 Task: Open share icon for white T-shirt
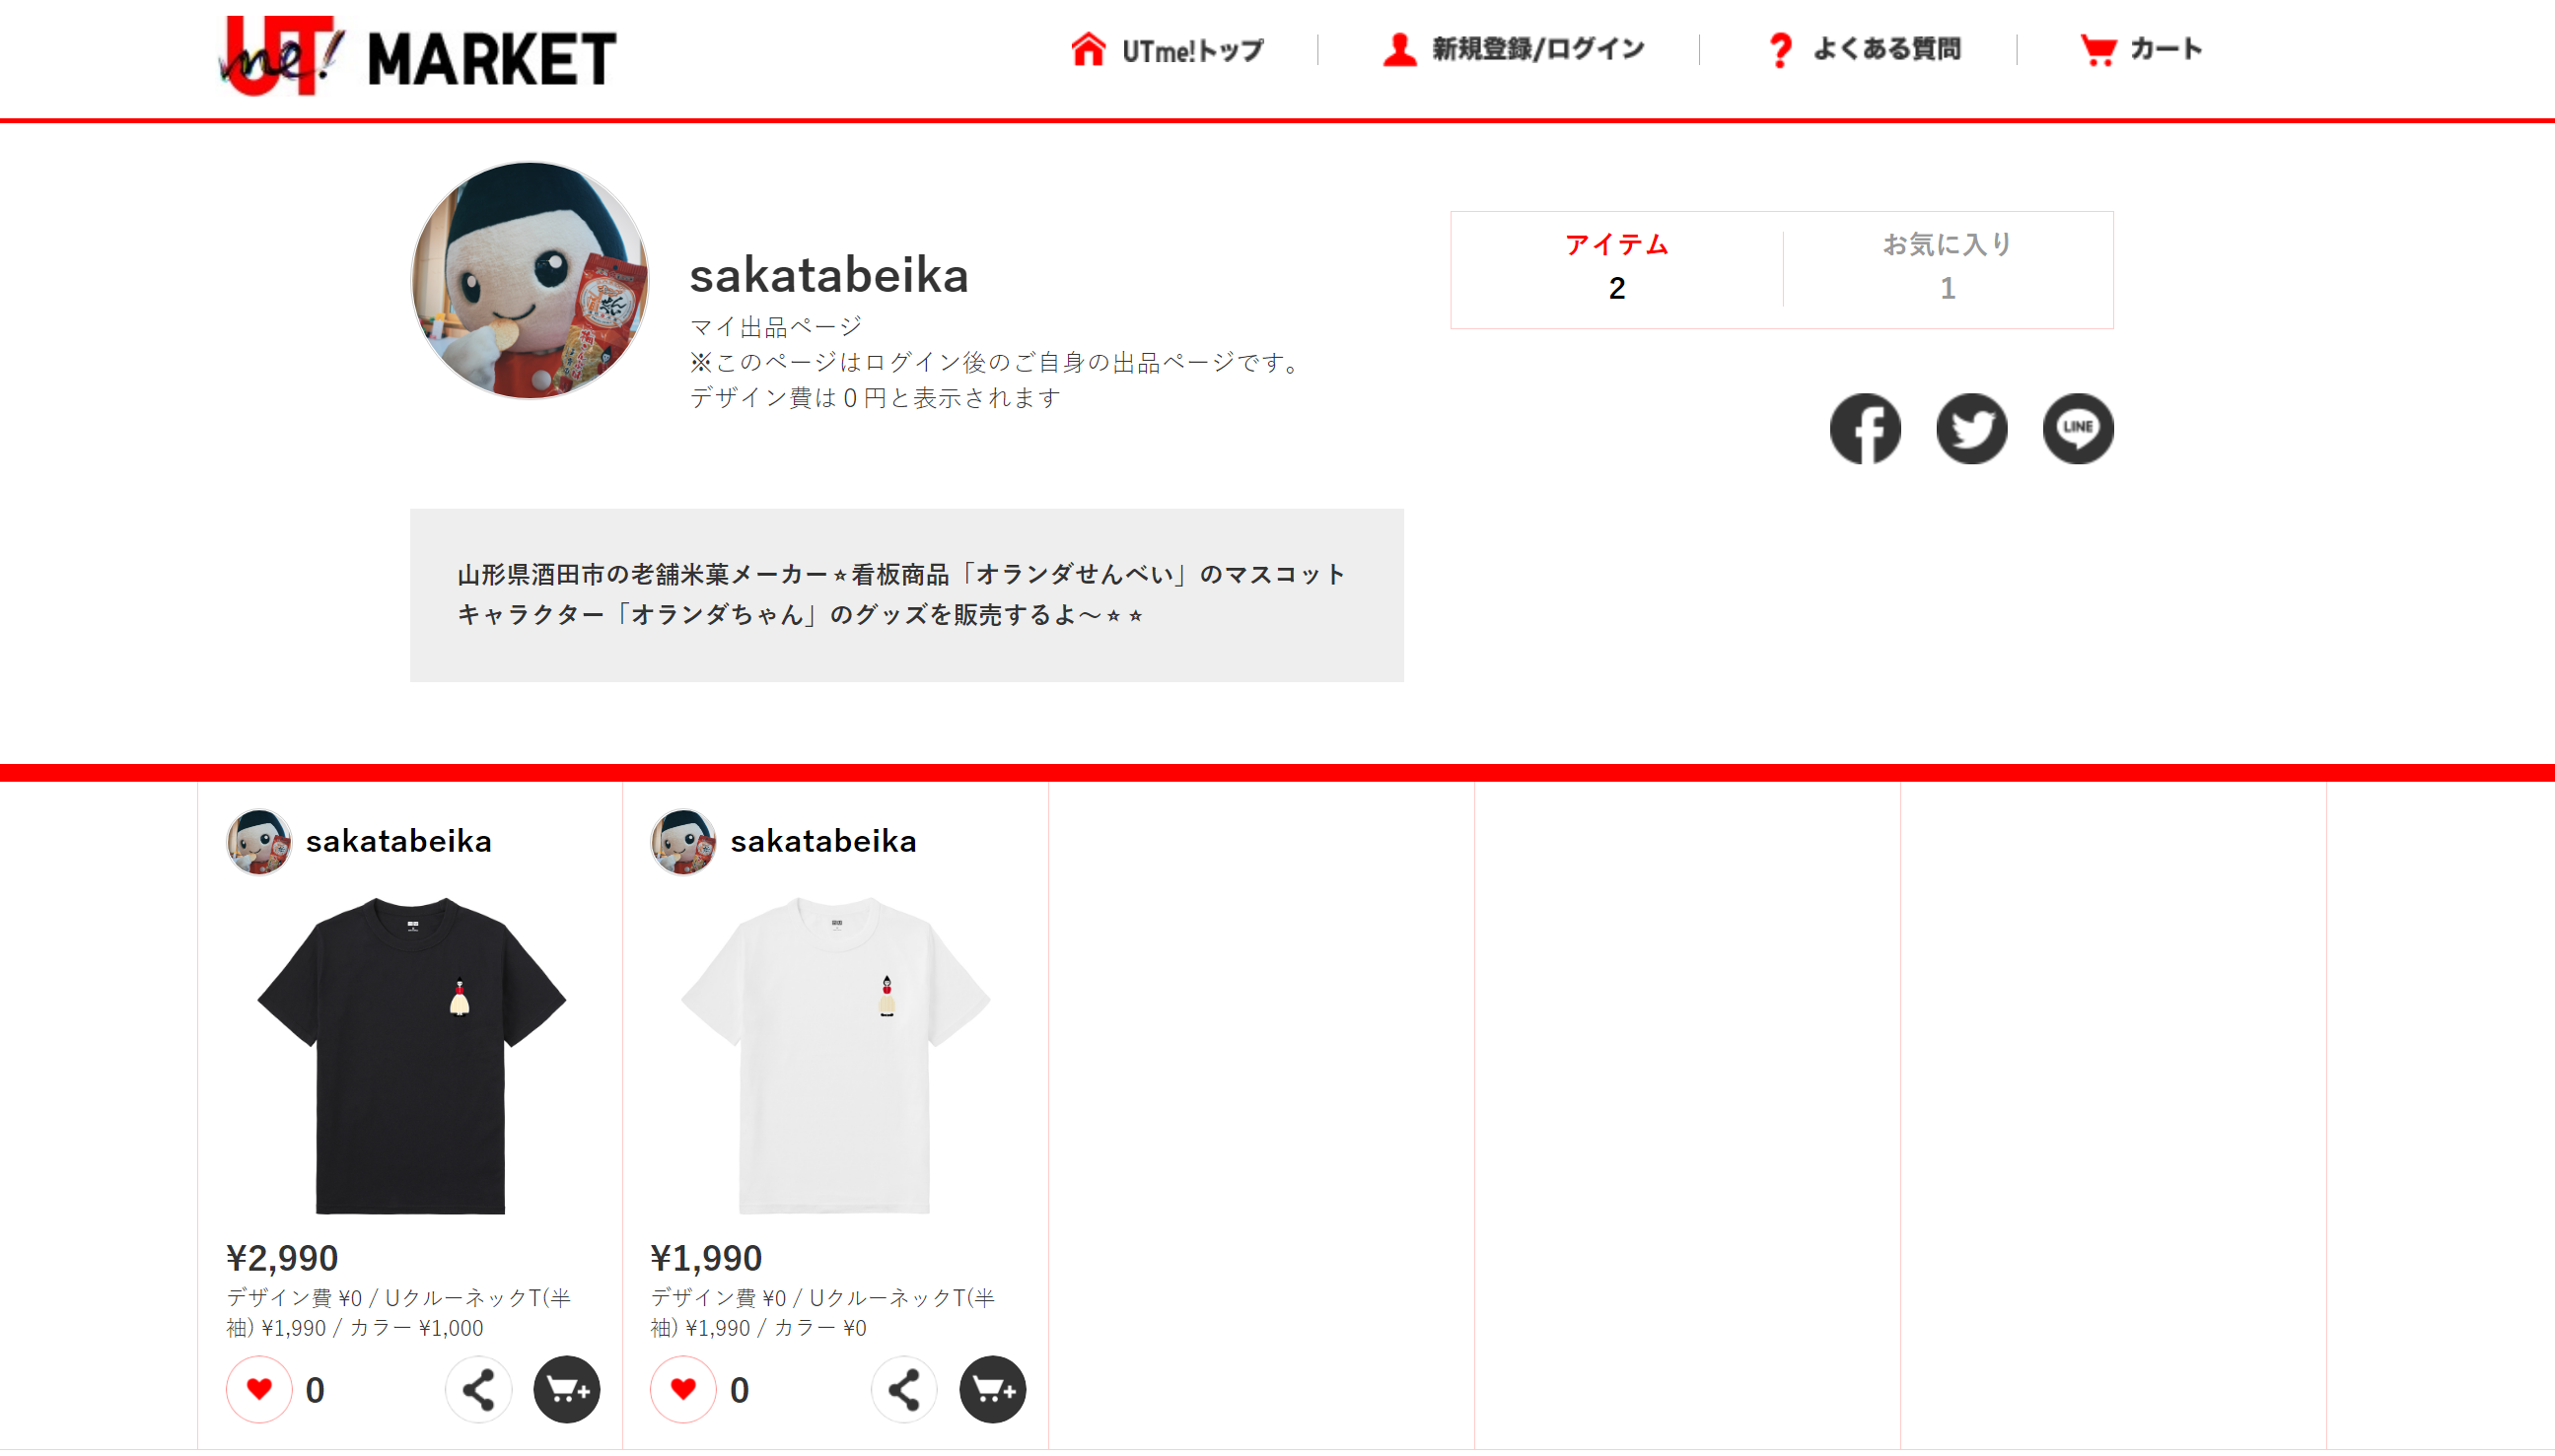[x=904, y=1389]
